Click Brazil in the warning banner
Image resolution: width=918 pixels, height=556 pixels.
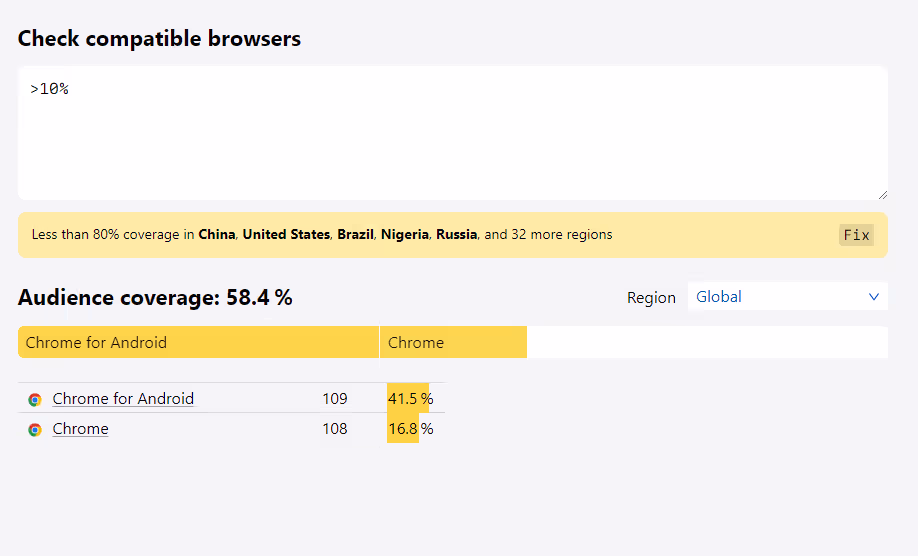click(355, 235)
